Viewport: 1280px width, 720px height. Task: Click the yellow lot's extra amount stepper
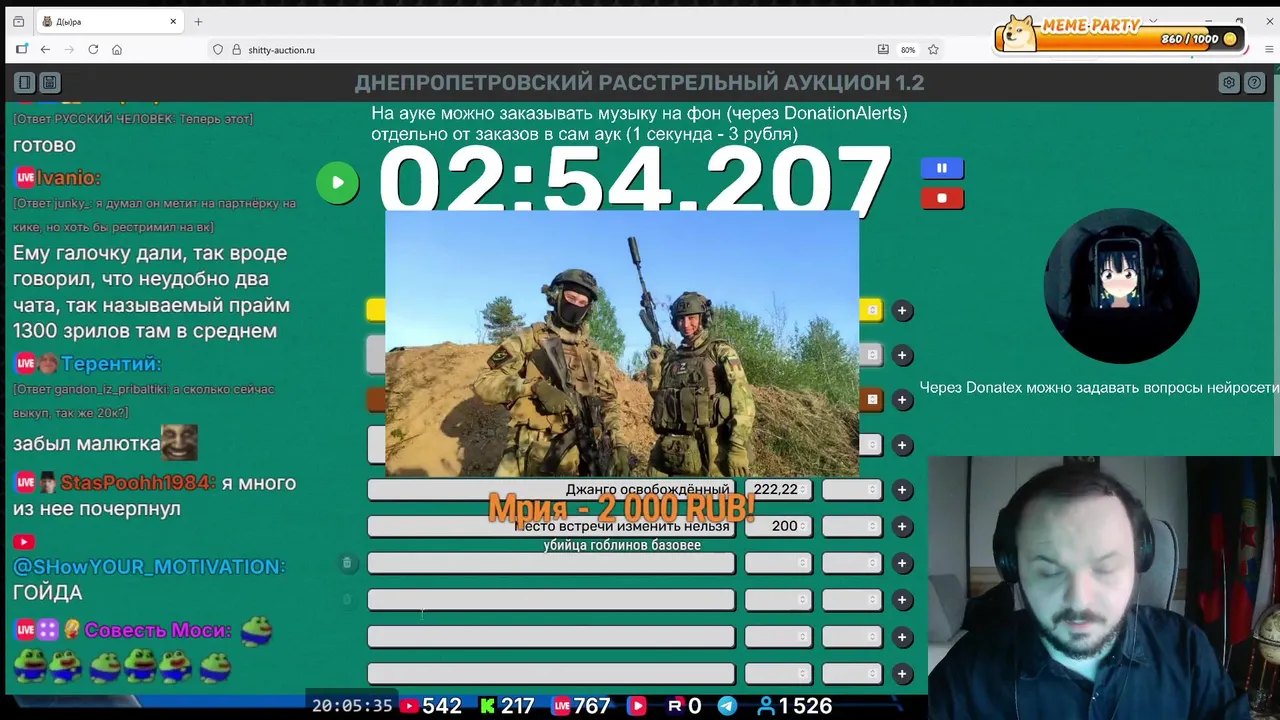point(871,311)
